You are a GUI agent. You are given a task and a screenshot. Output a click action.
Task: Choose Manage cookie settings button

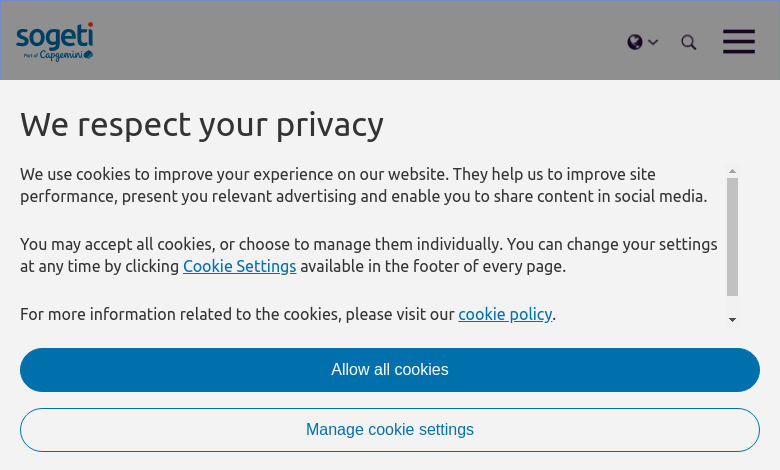click(390, 430)
